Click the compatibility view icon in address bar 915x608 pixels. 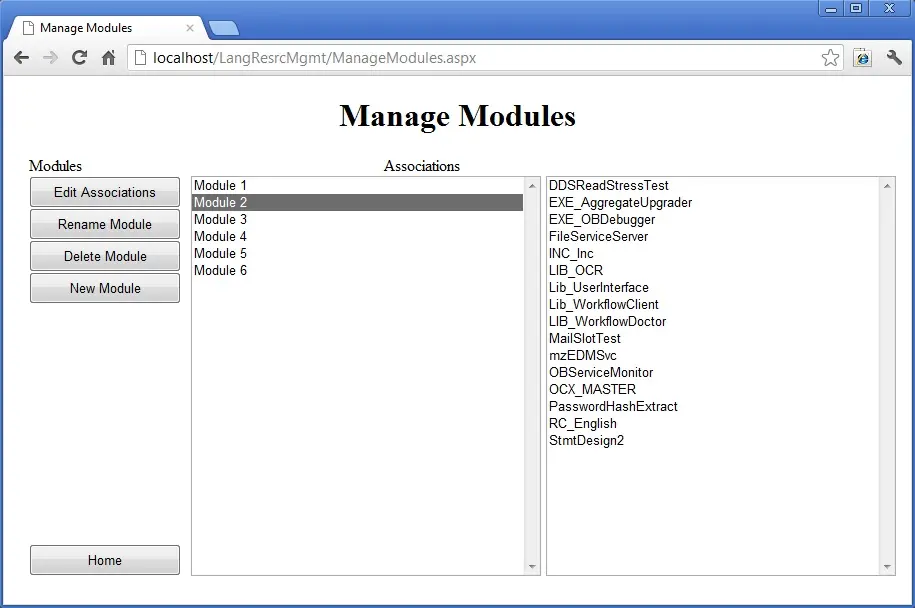click(862, 58)
